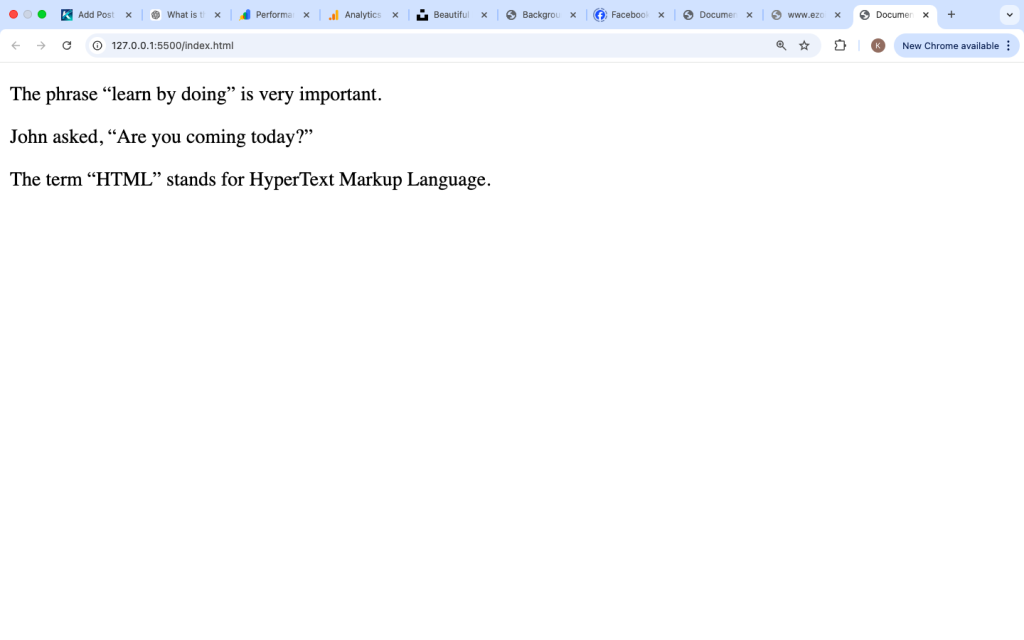Close the Background tab
1024x640 pixels.
point(573,14)
